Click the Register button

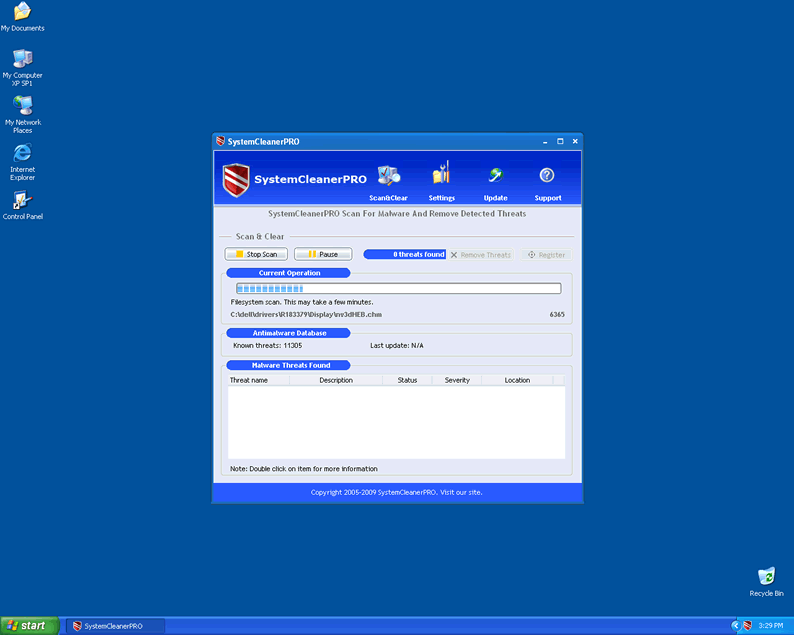point(546,255)
